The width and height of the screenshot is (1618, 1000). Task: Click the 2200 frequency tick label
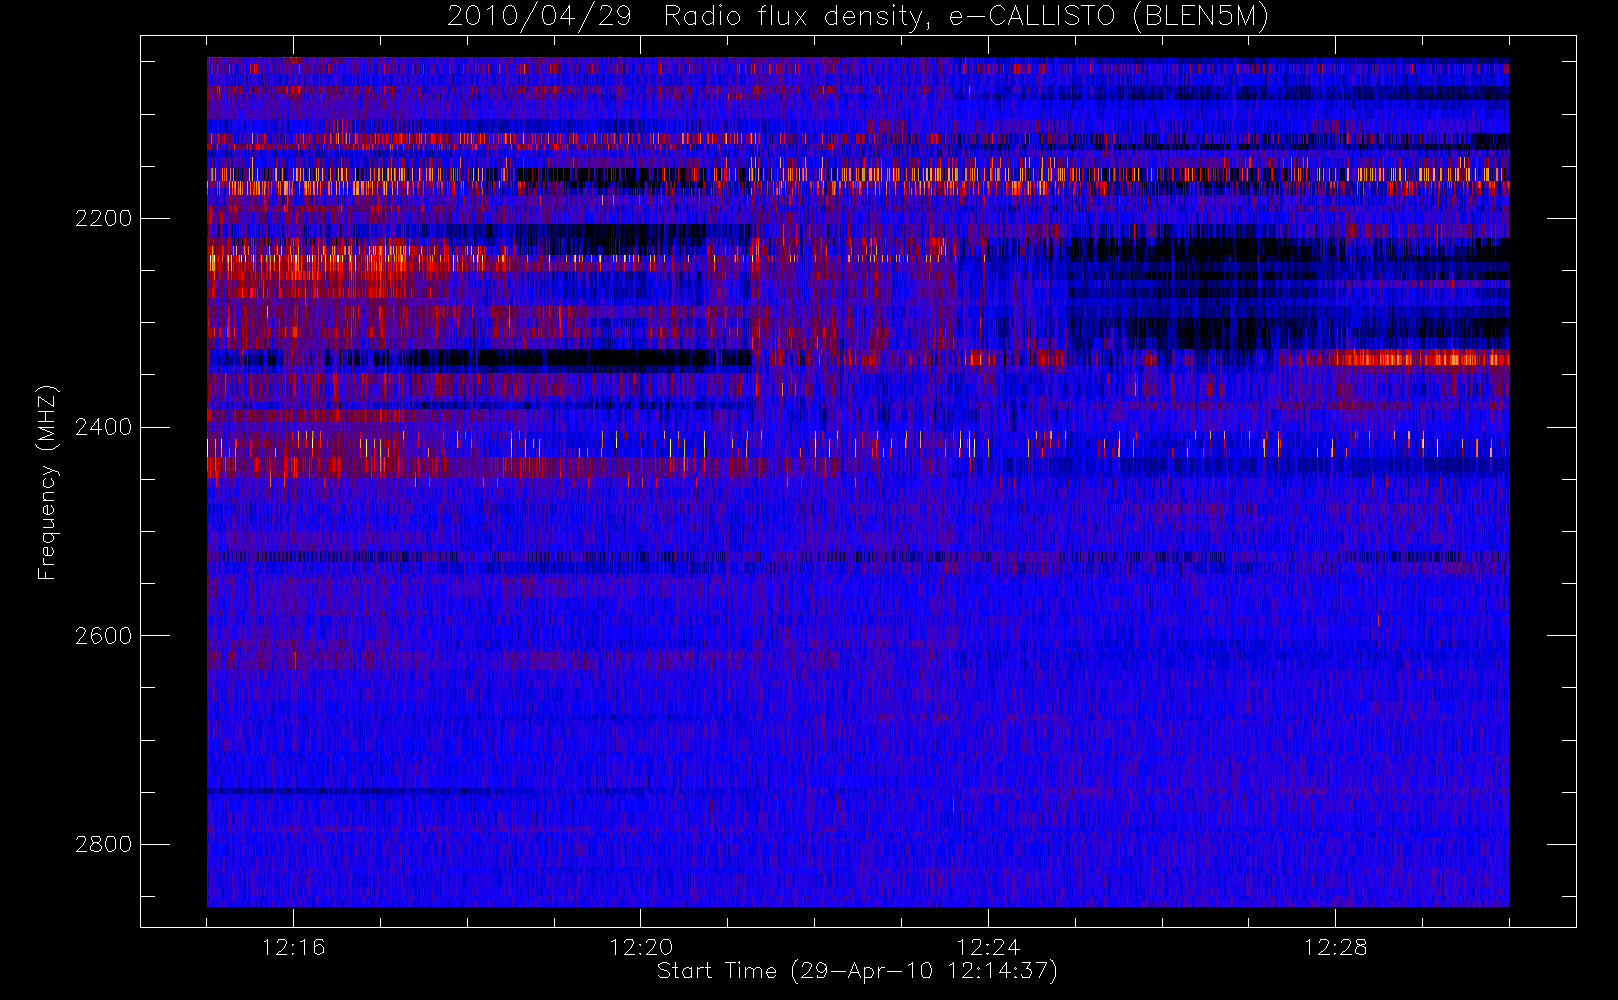click(103, 218)
